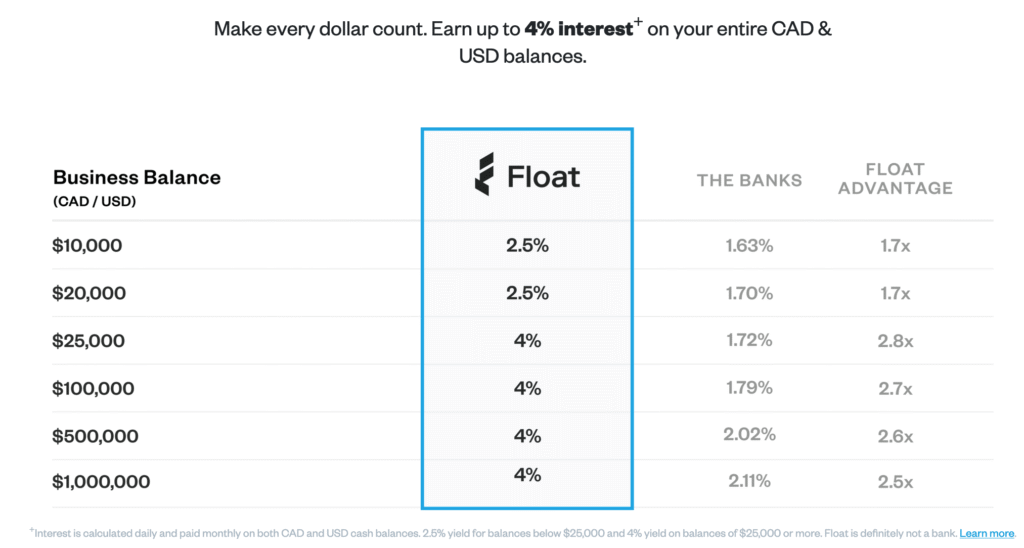Screen dimensions: 1024x548
Task: Select the $1,000,000 balance row label
Action: (101, 482)
